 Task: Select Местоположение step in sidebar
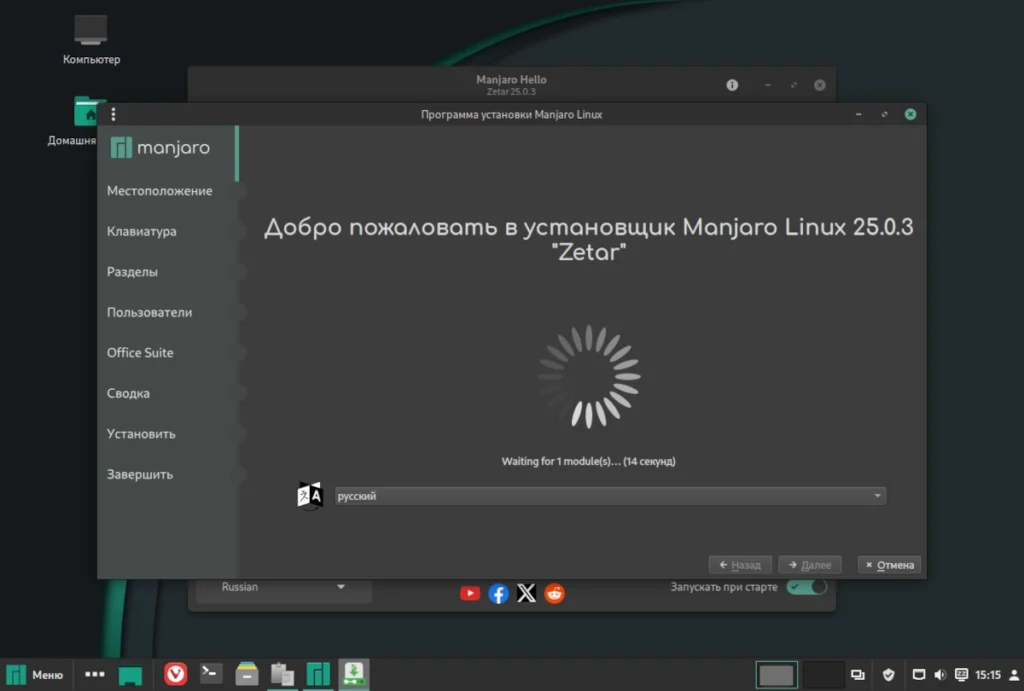[x=159, y=191]
